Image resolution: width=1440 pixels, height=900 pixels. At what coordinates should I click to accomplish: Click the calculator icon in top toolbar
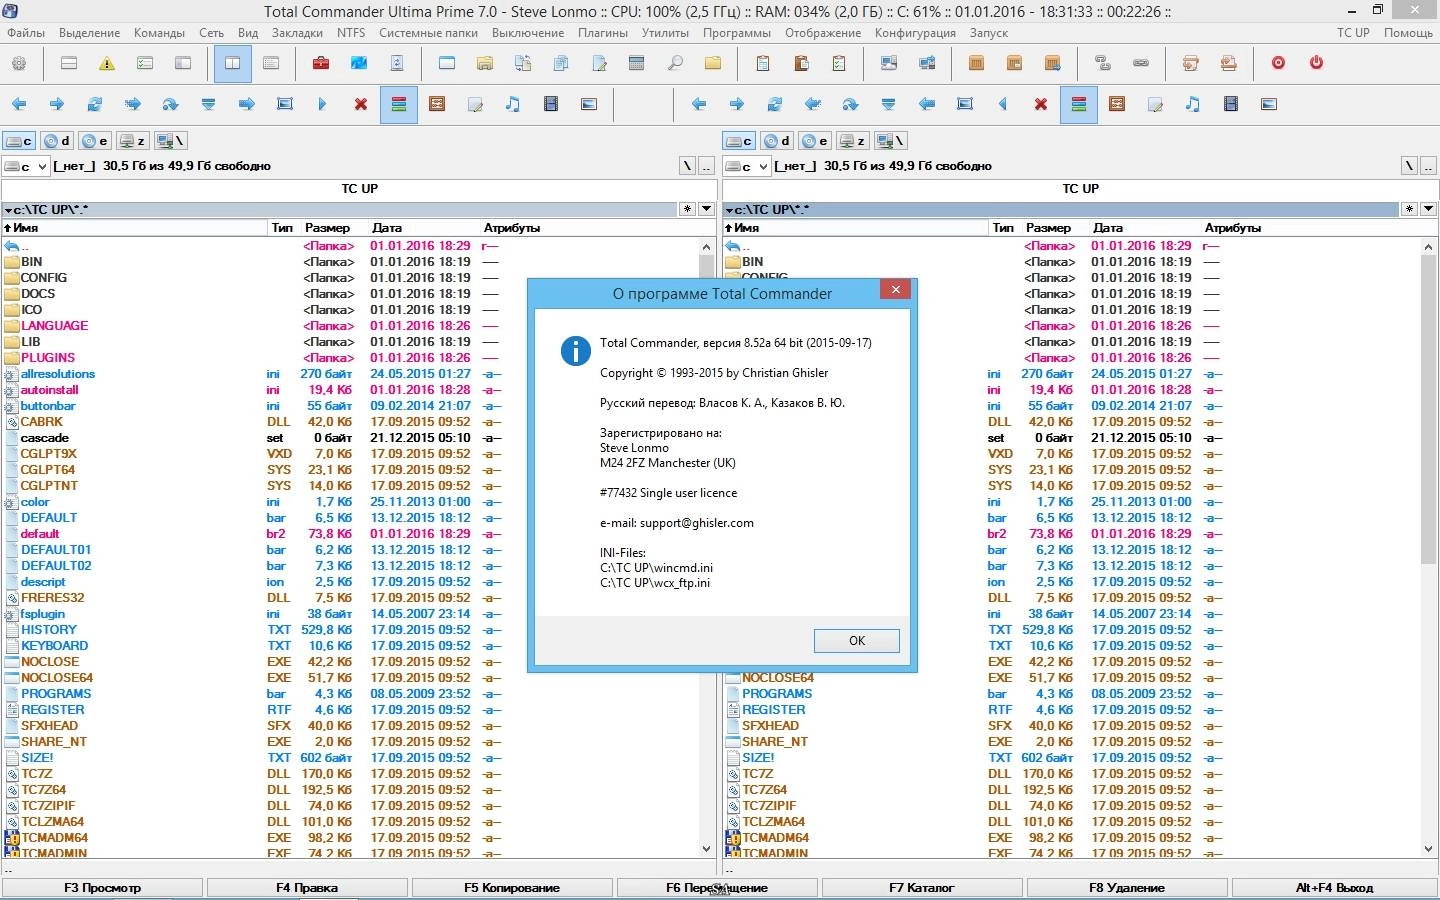point(637,63)
